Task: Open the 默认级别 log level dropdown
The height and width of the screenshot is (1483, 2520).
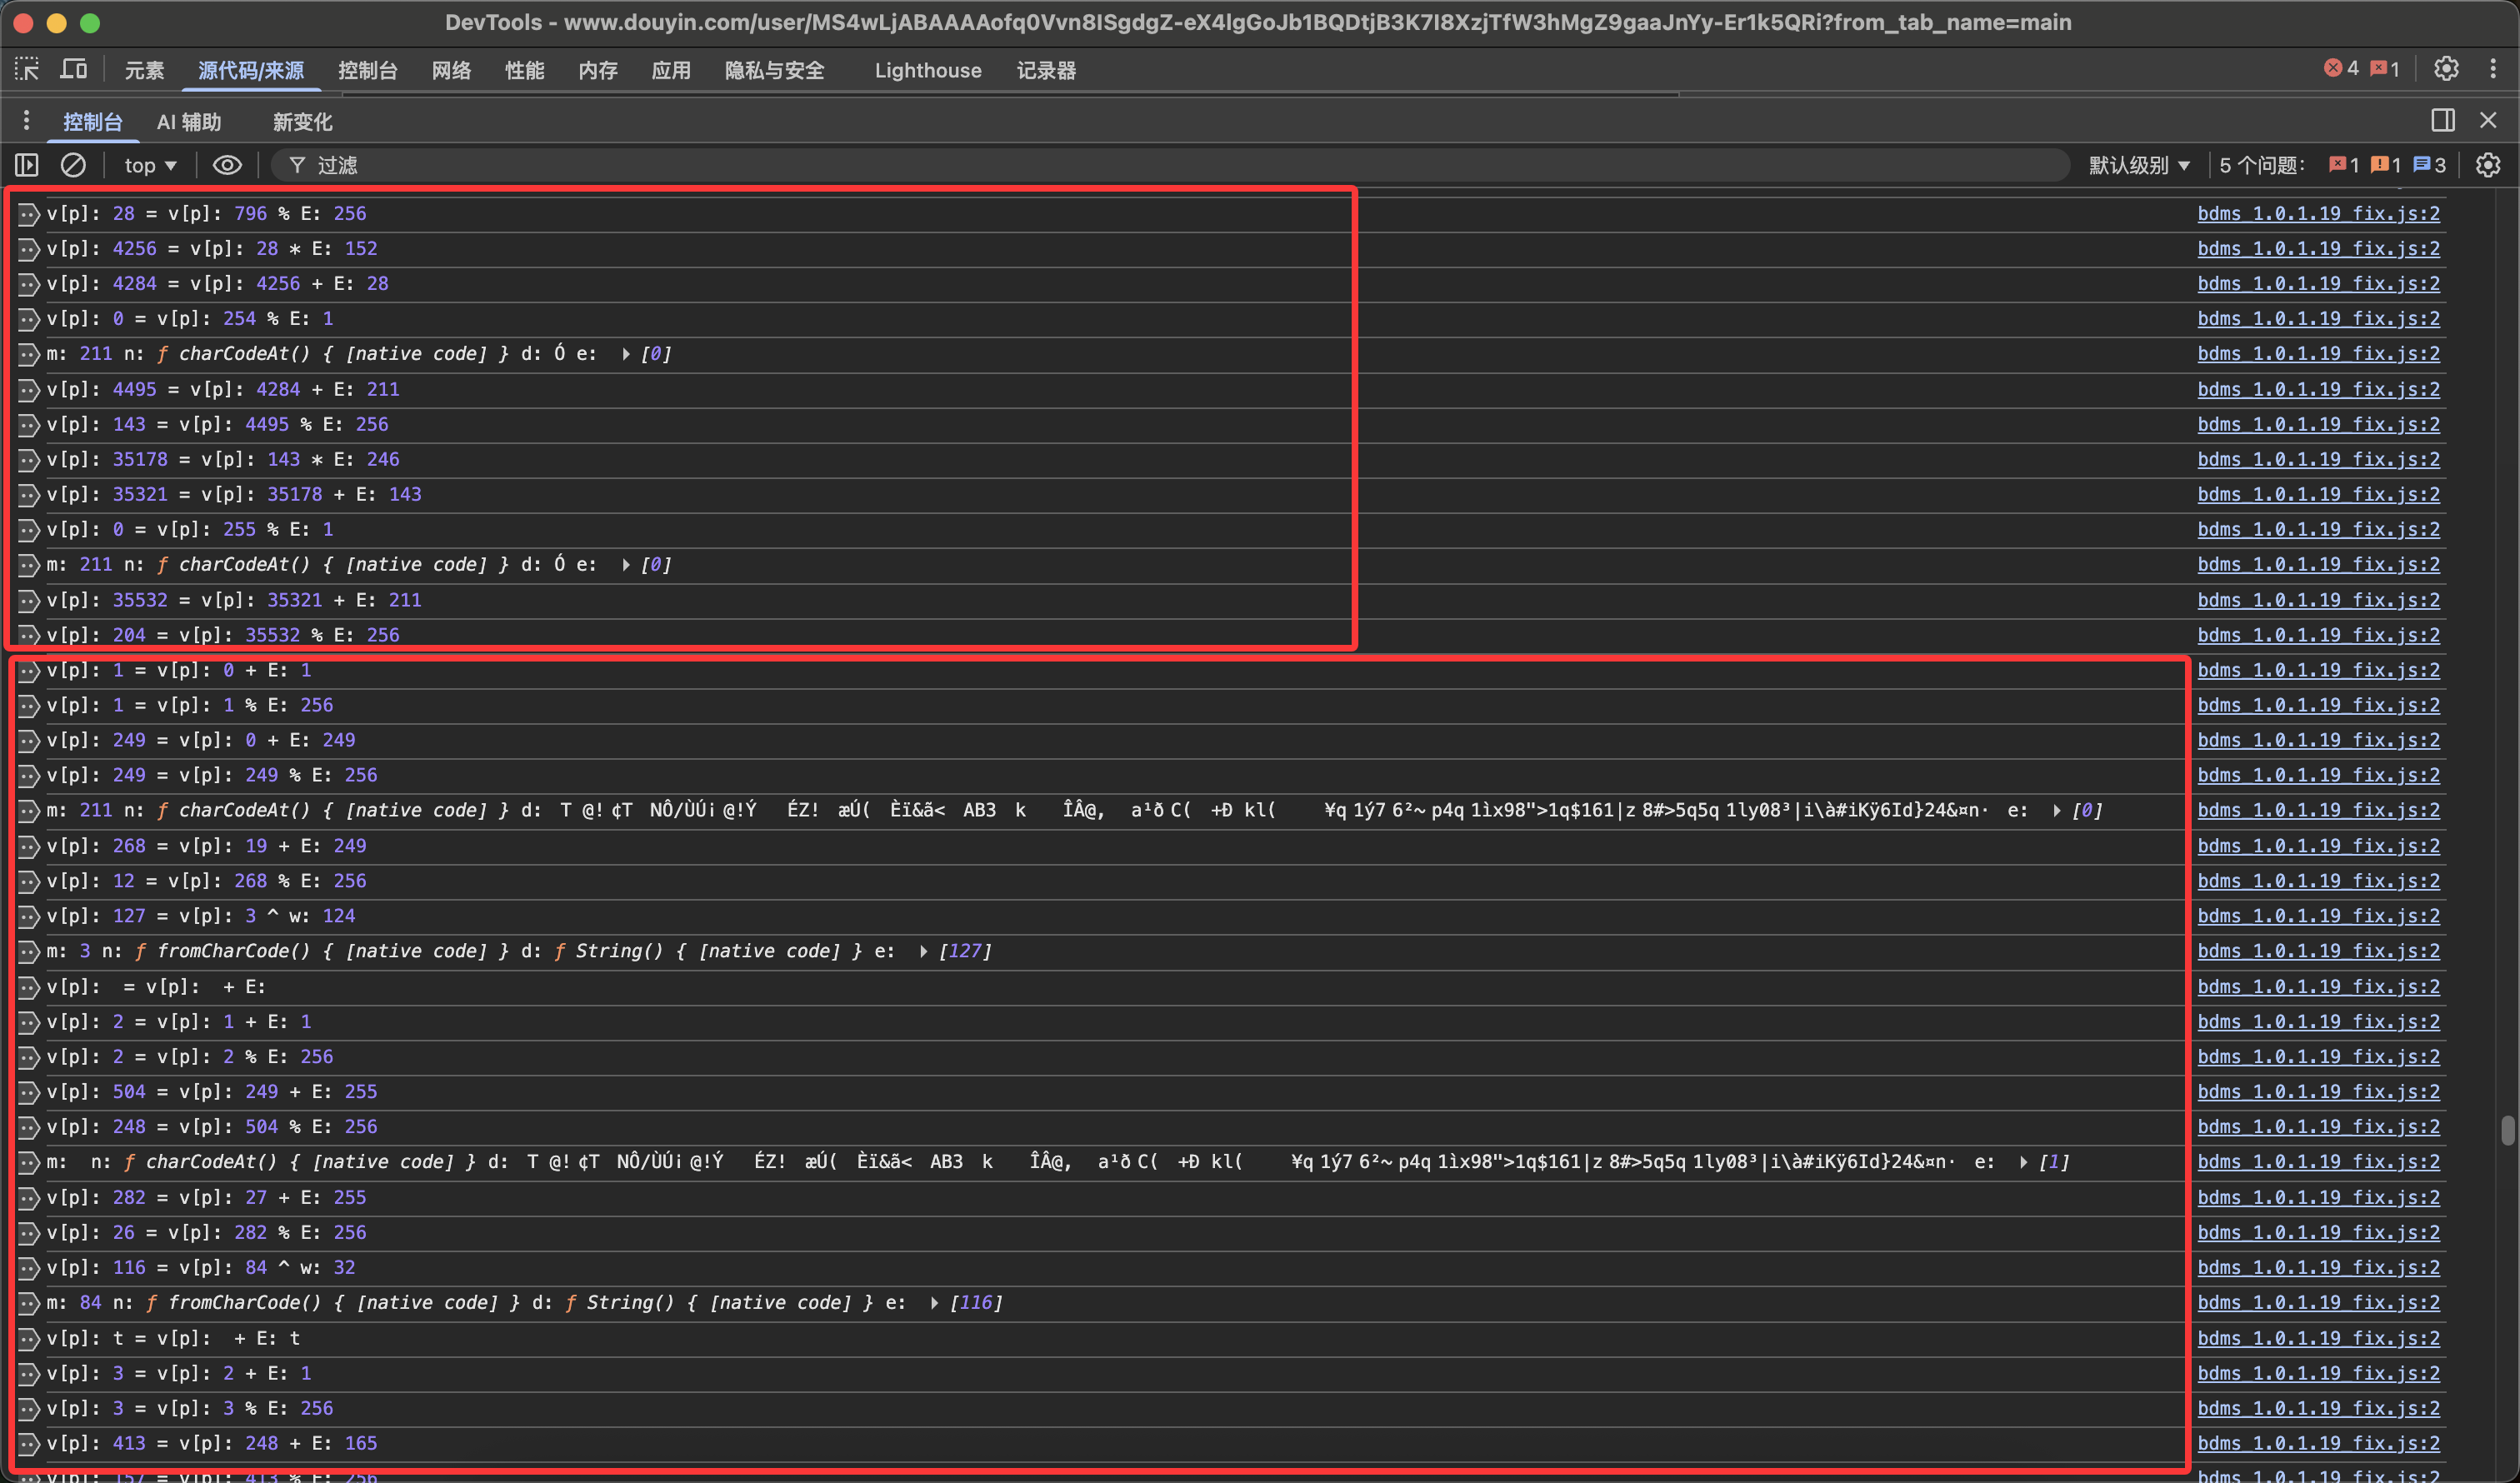Action: point(2138,165)
